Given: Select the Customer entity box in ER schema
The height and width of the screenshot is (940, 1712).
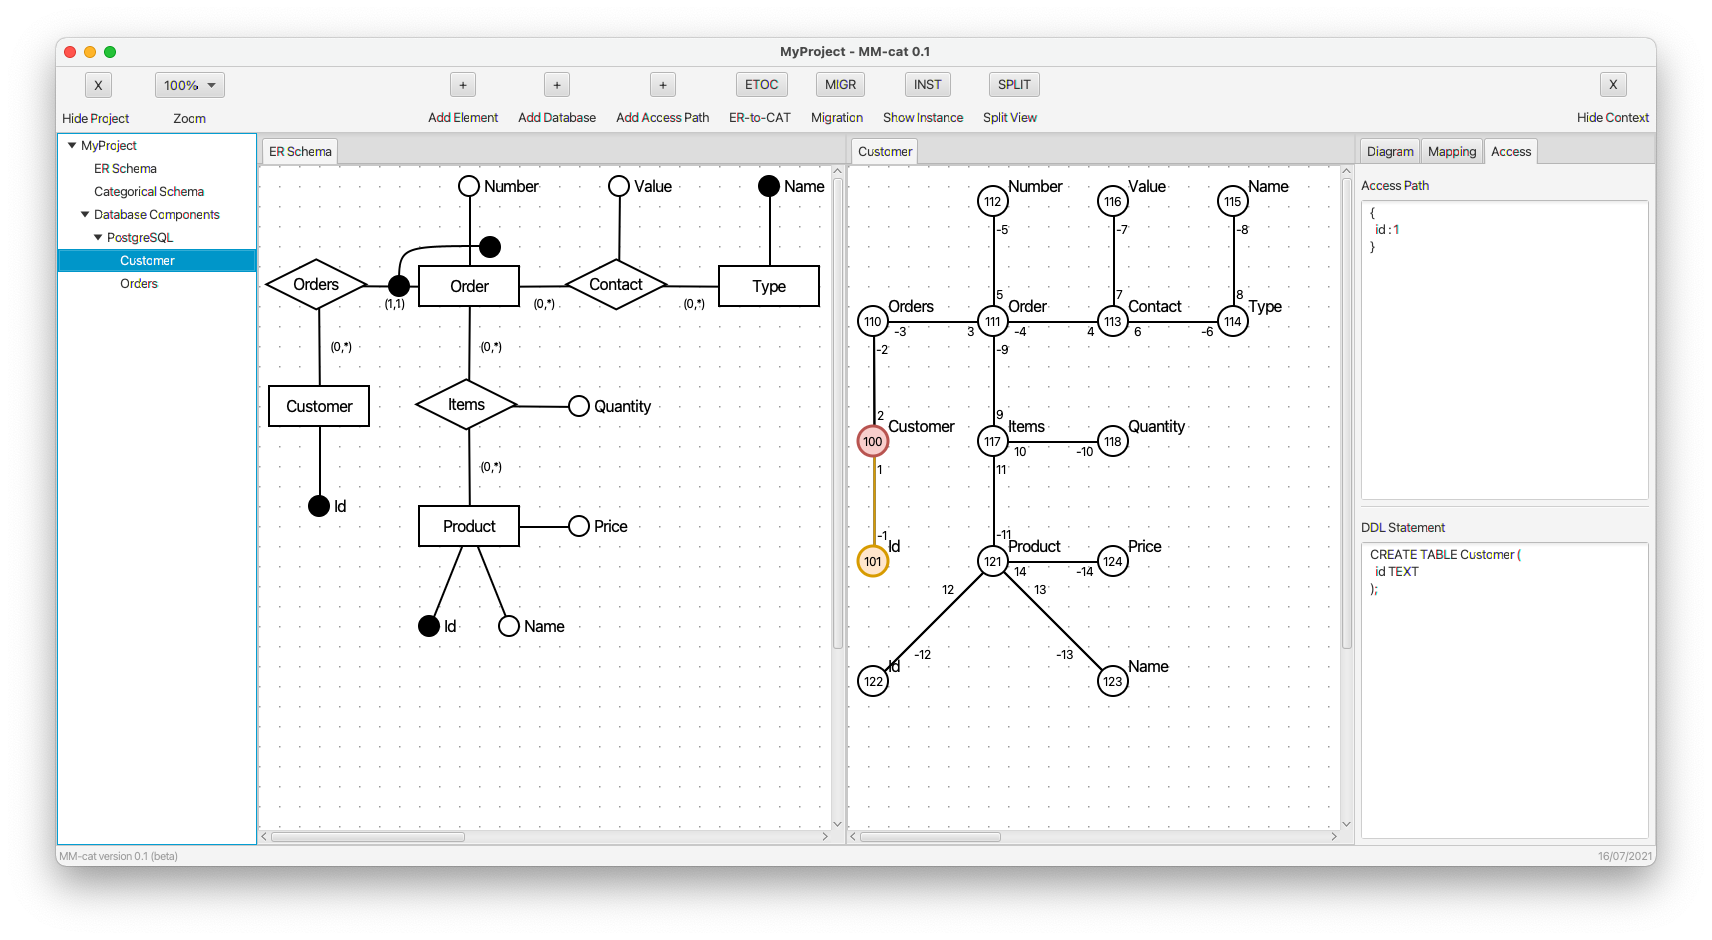Looking at the screenshot, I should point(319,406).
